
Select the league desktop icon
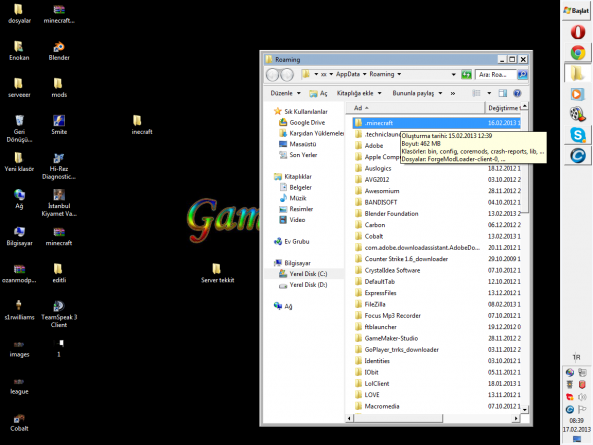pyautogui.click(x=19, y=385)
